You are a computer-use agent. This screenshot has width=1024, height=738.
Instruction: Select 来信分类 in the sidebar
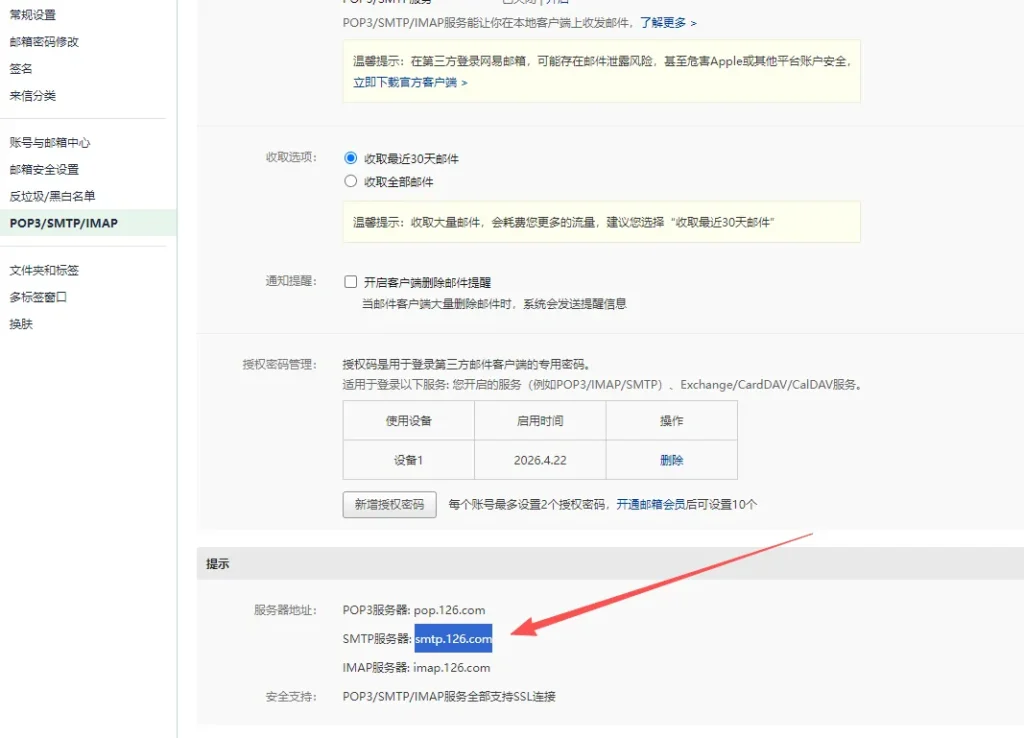pyautogui.click(x=33, y=96)
